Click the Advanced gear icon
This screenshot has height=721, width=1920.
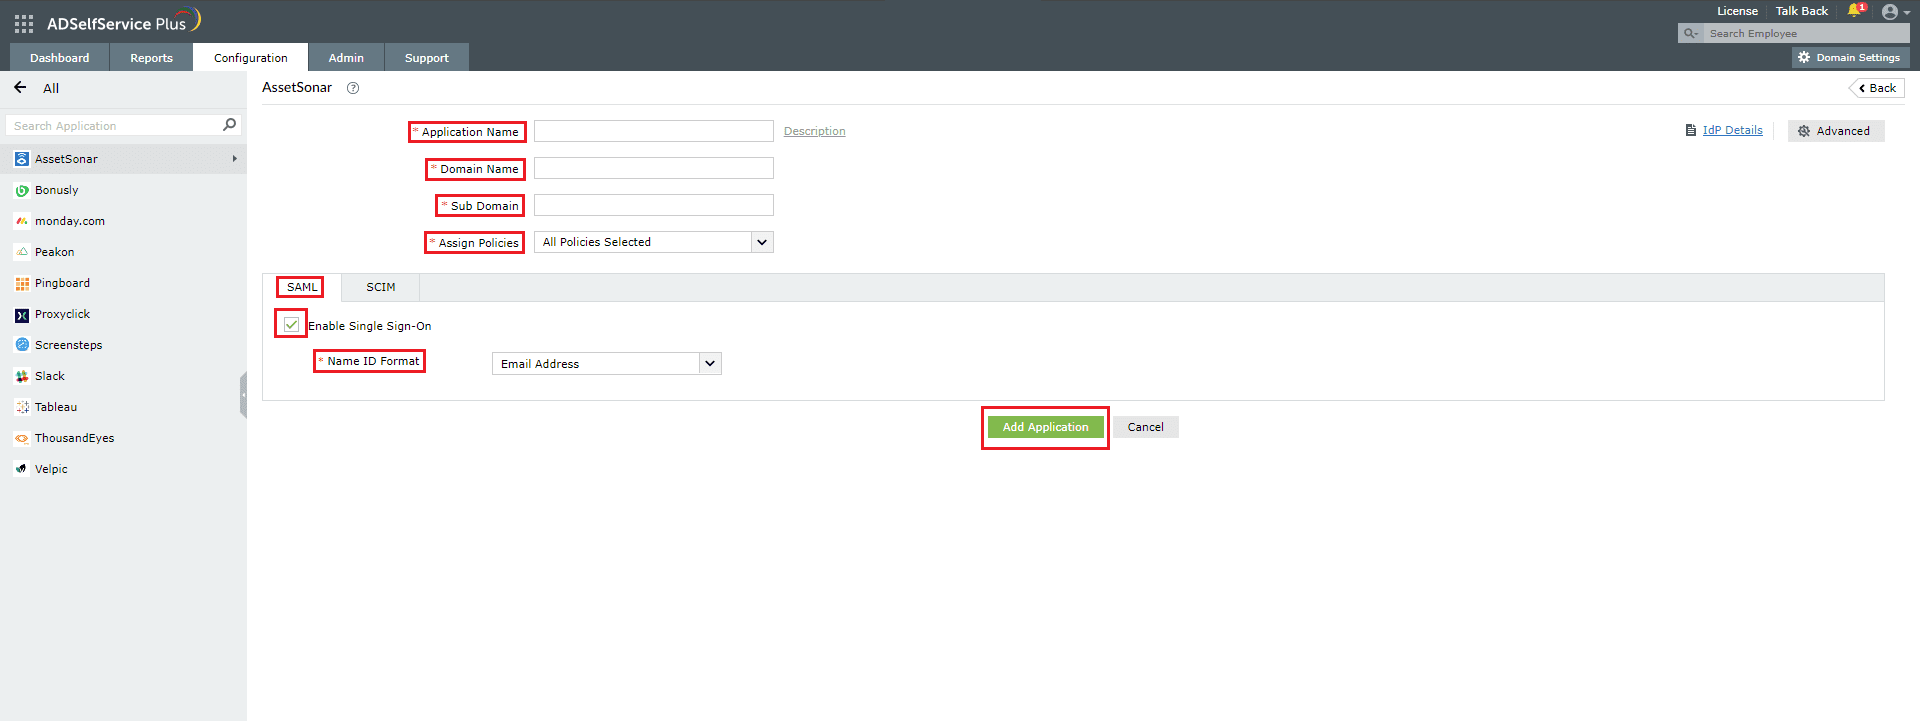pos(1804,131)
